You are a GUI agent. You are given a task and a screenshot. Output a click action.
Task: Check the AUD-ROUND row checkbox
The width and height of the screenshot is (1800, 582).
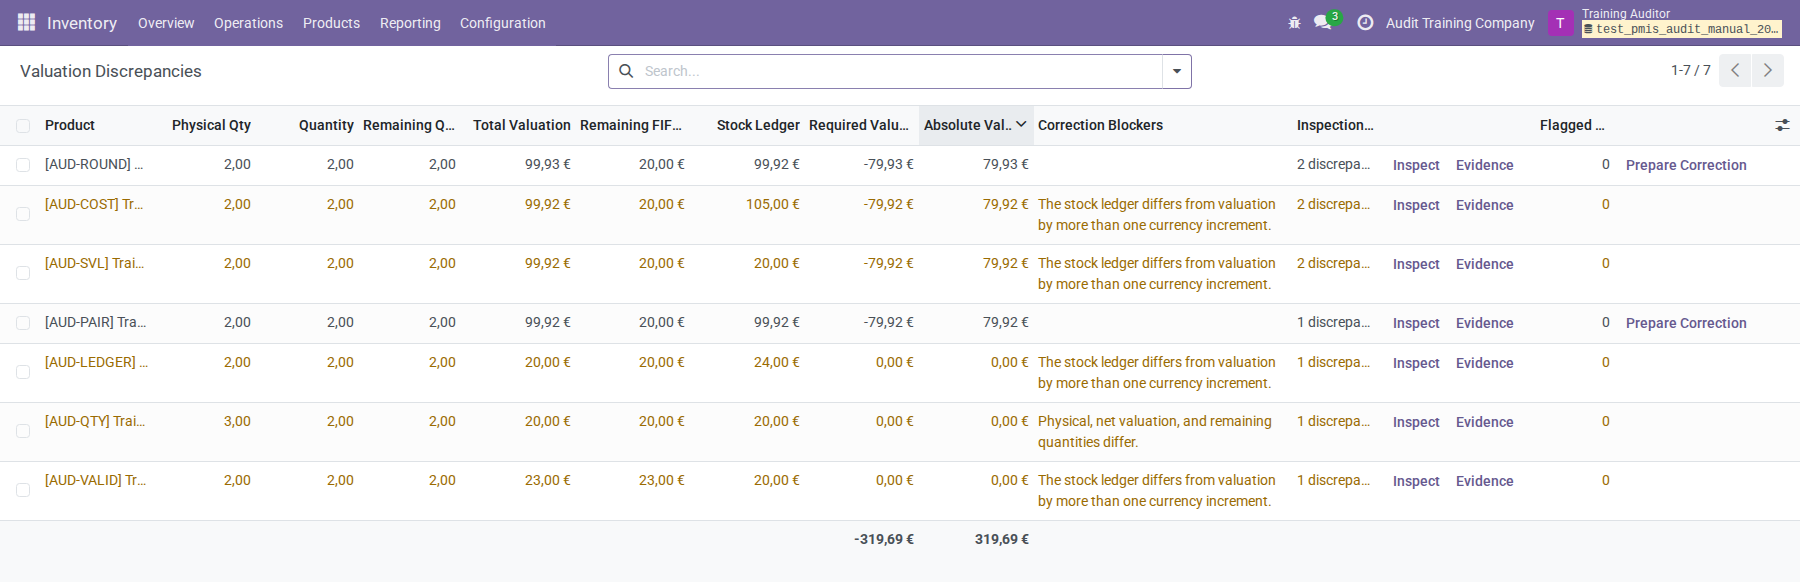point(23,165)
